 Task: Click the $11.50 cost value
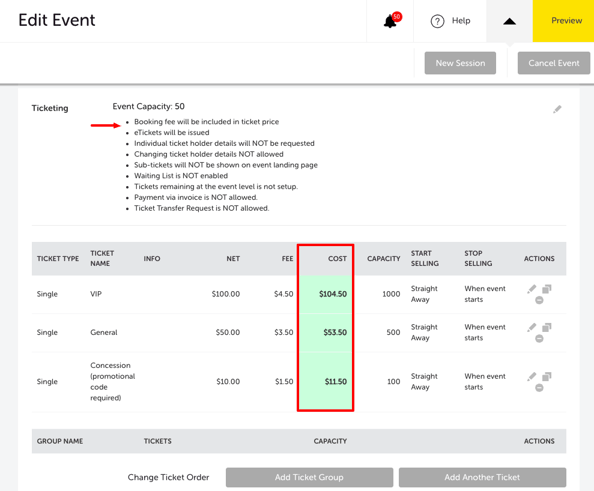[336, 382]
